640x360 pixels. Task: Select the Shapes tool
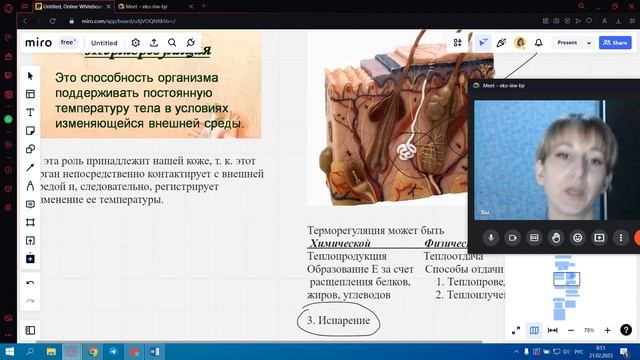coord(30,149)
